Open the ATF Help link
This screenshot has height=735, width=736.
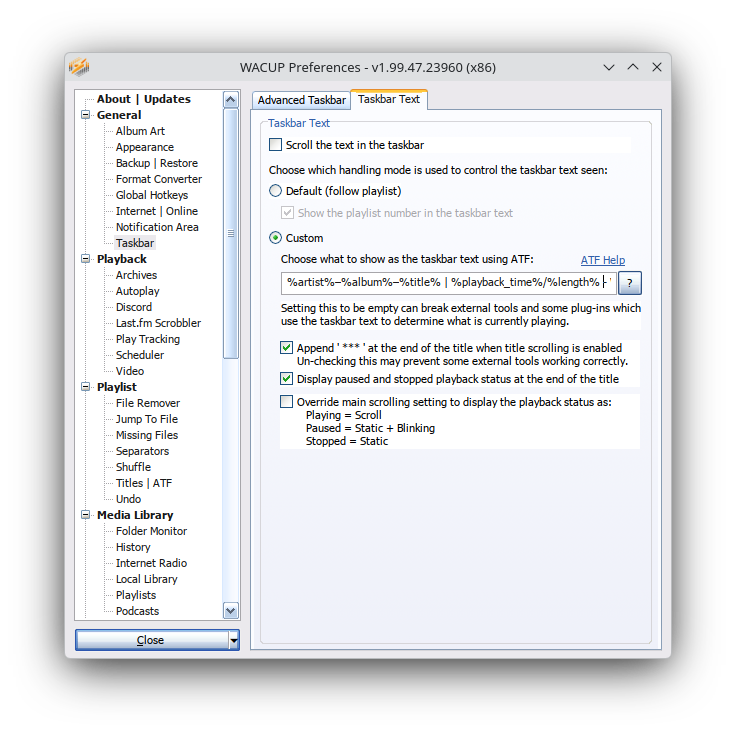point(602,260)
